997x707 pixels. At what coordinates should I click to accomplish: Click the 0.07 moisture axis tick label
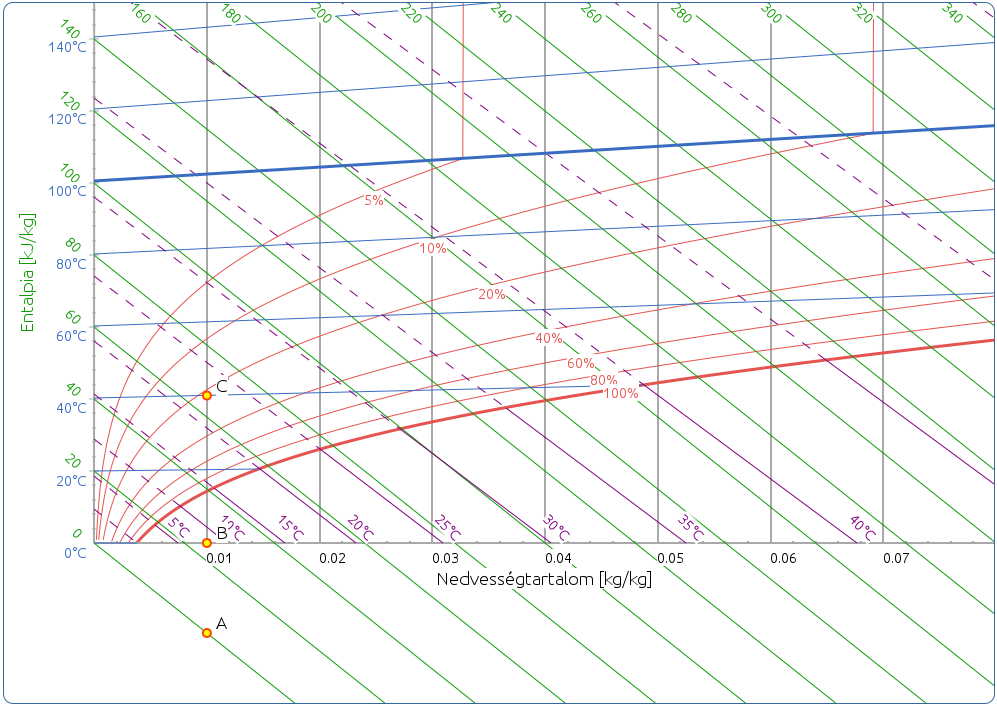[x=897, y=558]
